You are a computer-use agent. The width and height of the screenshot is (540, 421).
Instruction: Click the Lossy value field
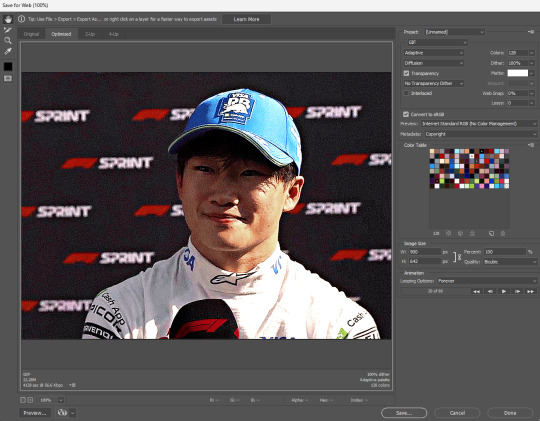[518, 103]
